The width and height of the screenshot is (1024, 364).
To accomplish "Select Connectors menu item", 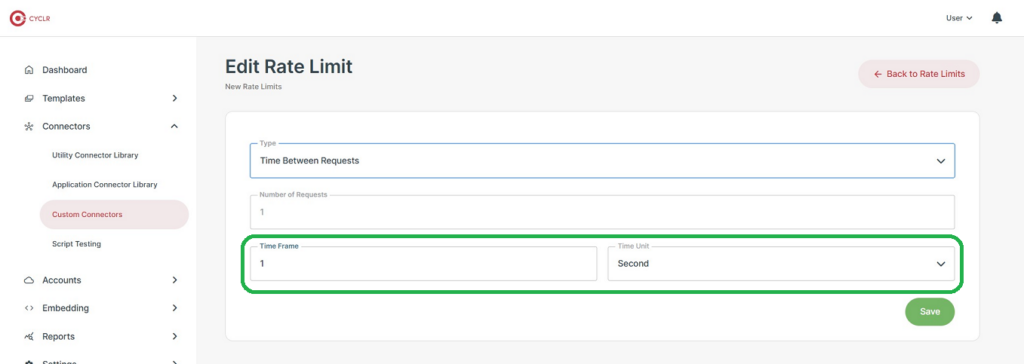I will click(66, 127).
